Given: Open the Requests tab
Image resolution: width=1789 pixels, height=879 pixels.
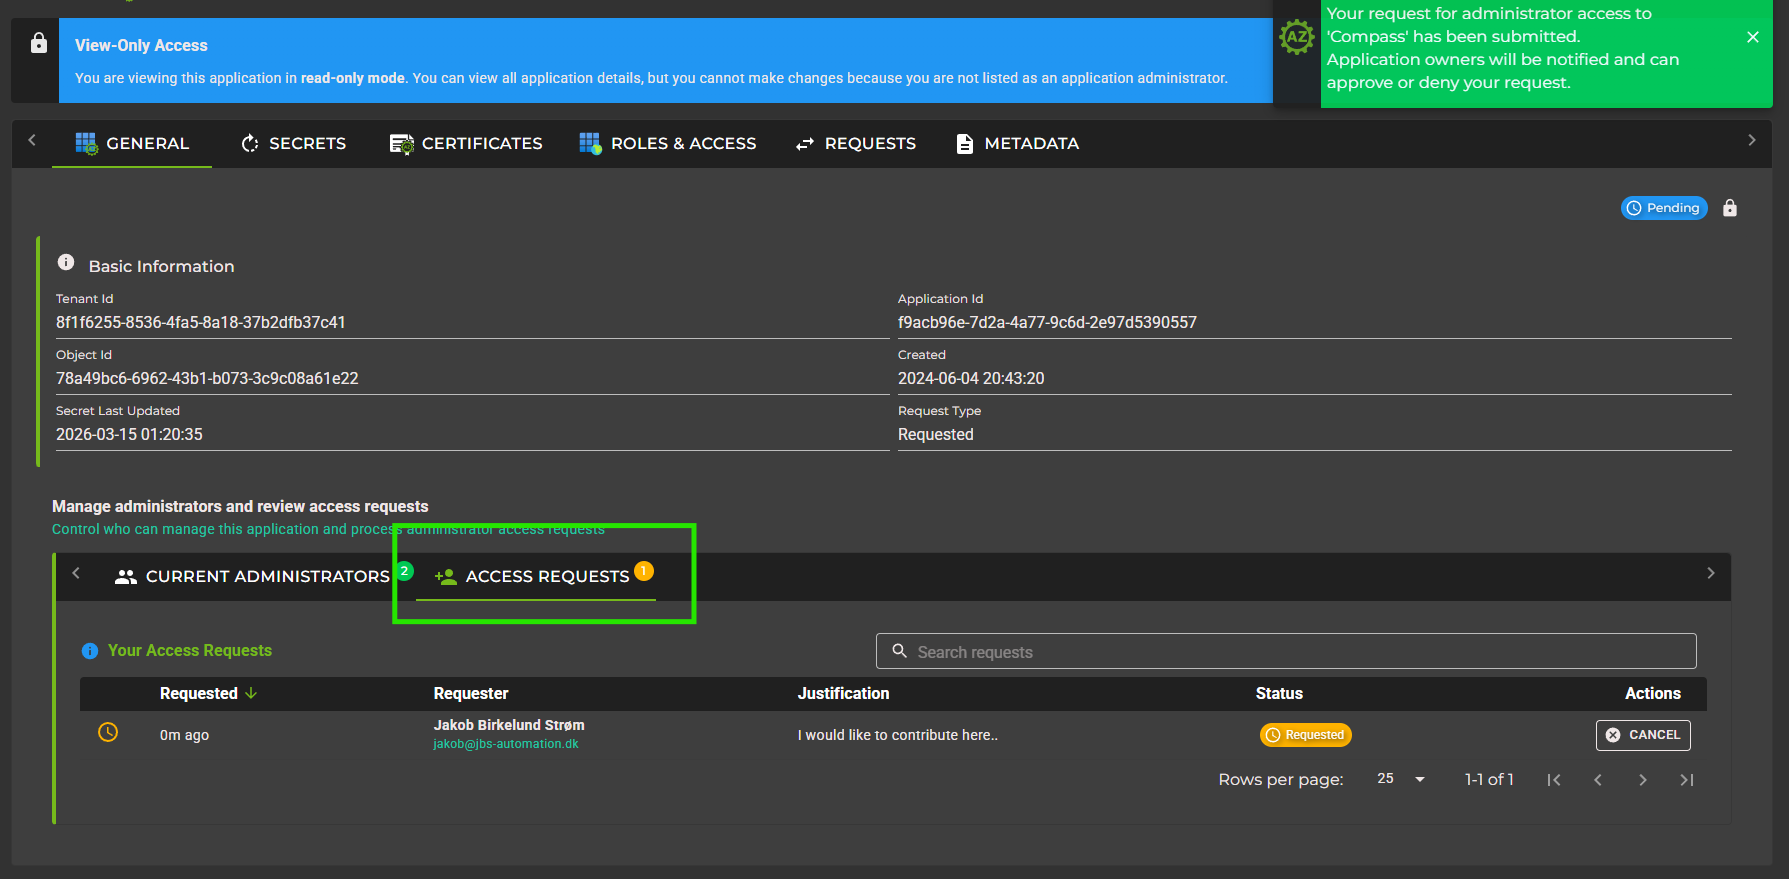Looking at the screenshot, I should [x=855, y=143].
